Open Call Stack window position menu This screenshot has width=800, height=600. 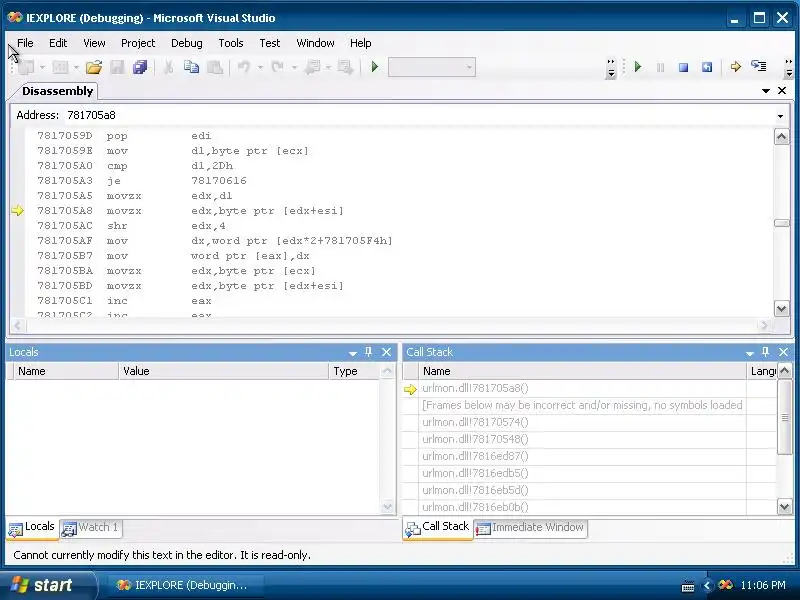click(x=749, y=353)
